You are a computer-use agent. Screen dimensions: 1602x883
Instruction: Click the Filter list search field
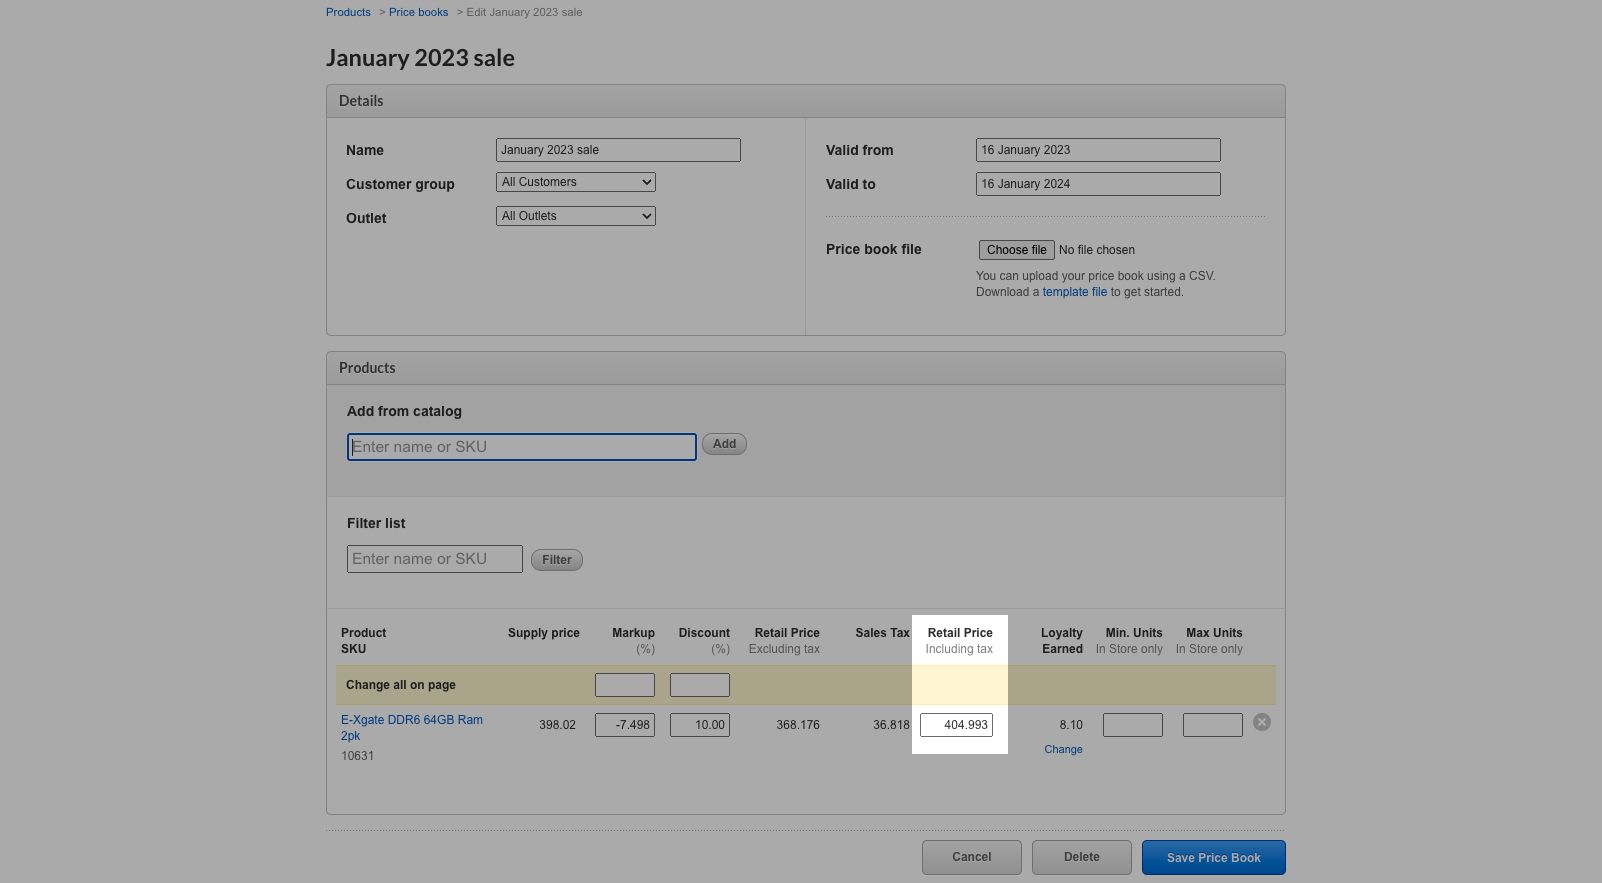(x=434, y=559)
